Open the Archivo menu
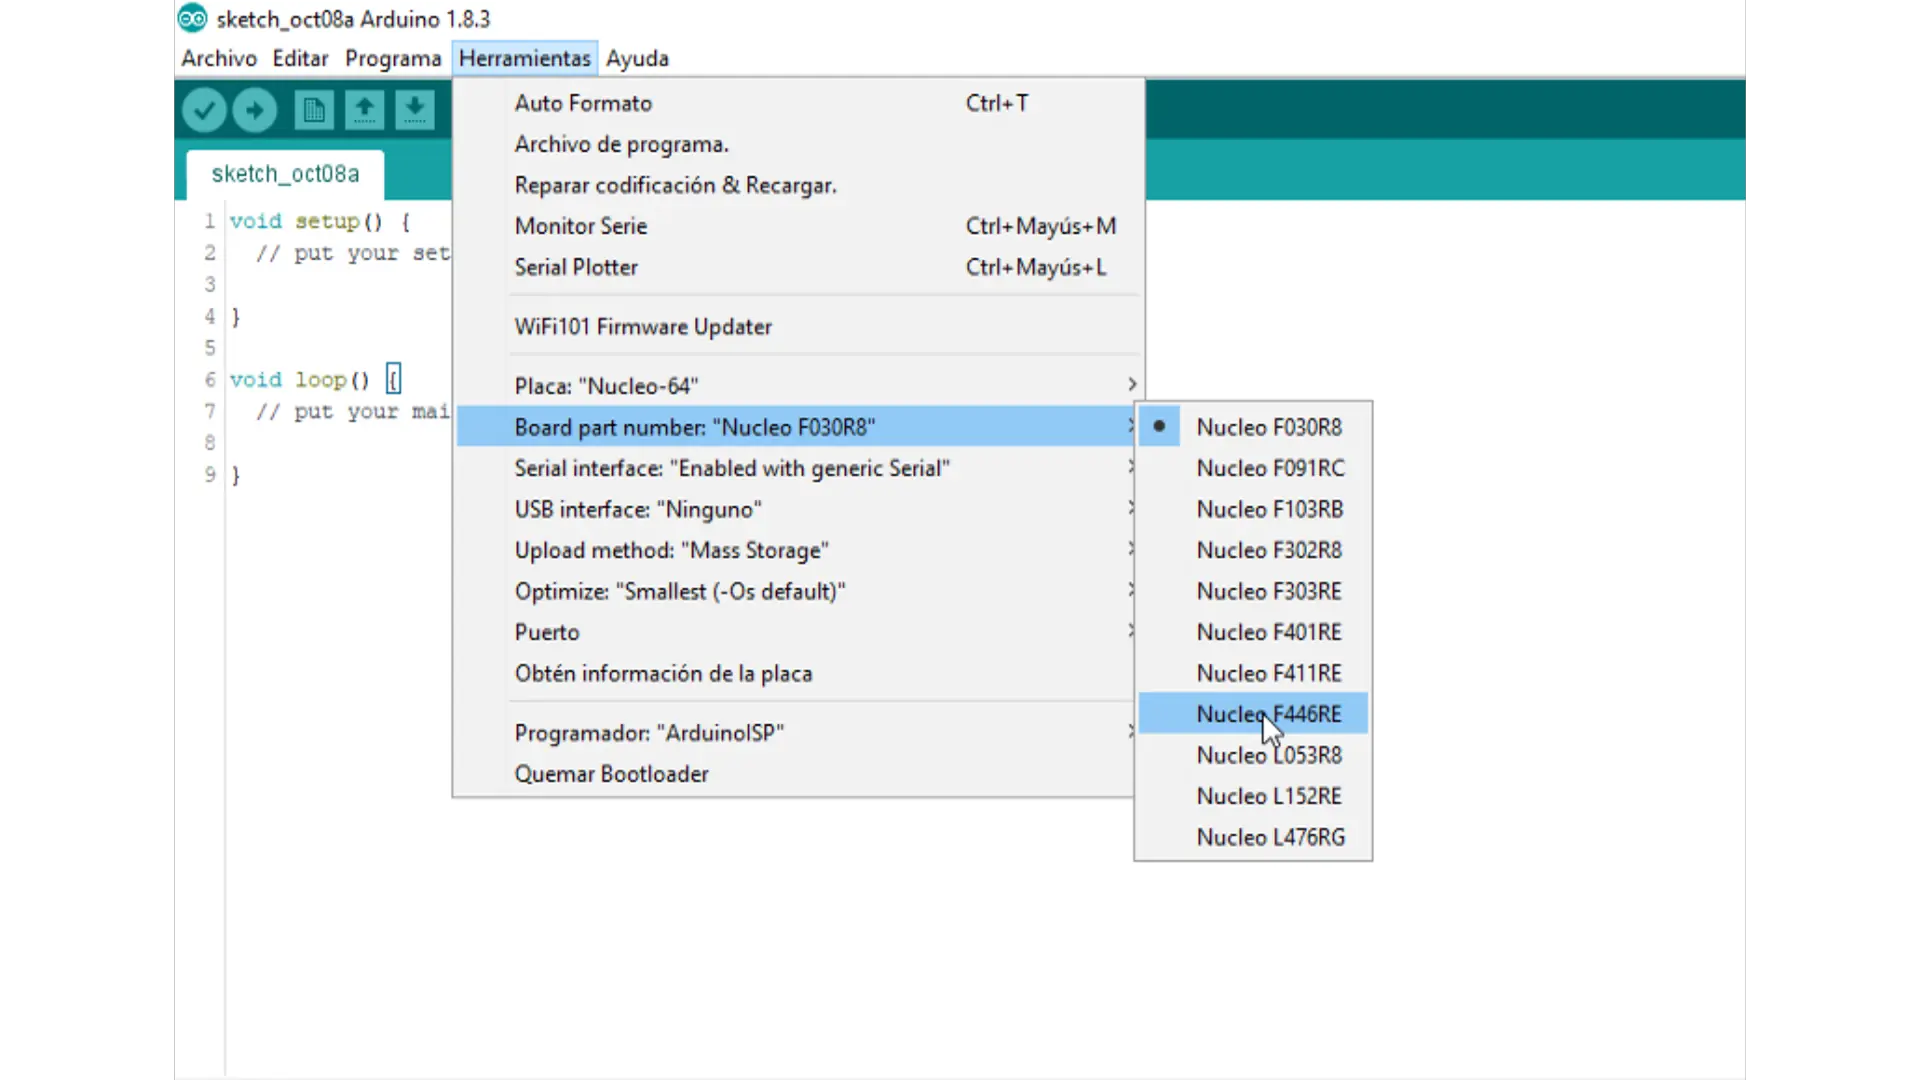Image resolution: width=1920 pixels, height=1080 pixels. click(219, 58)
